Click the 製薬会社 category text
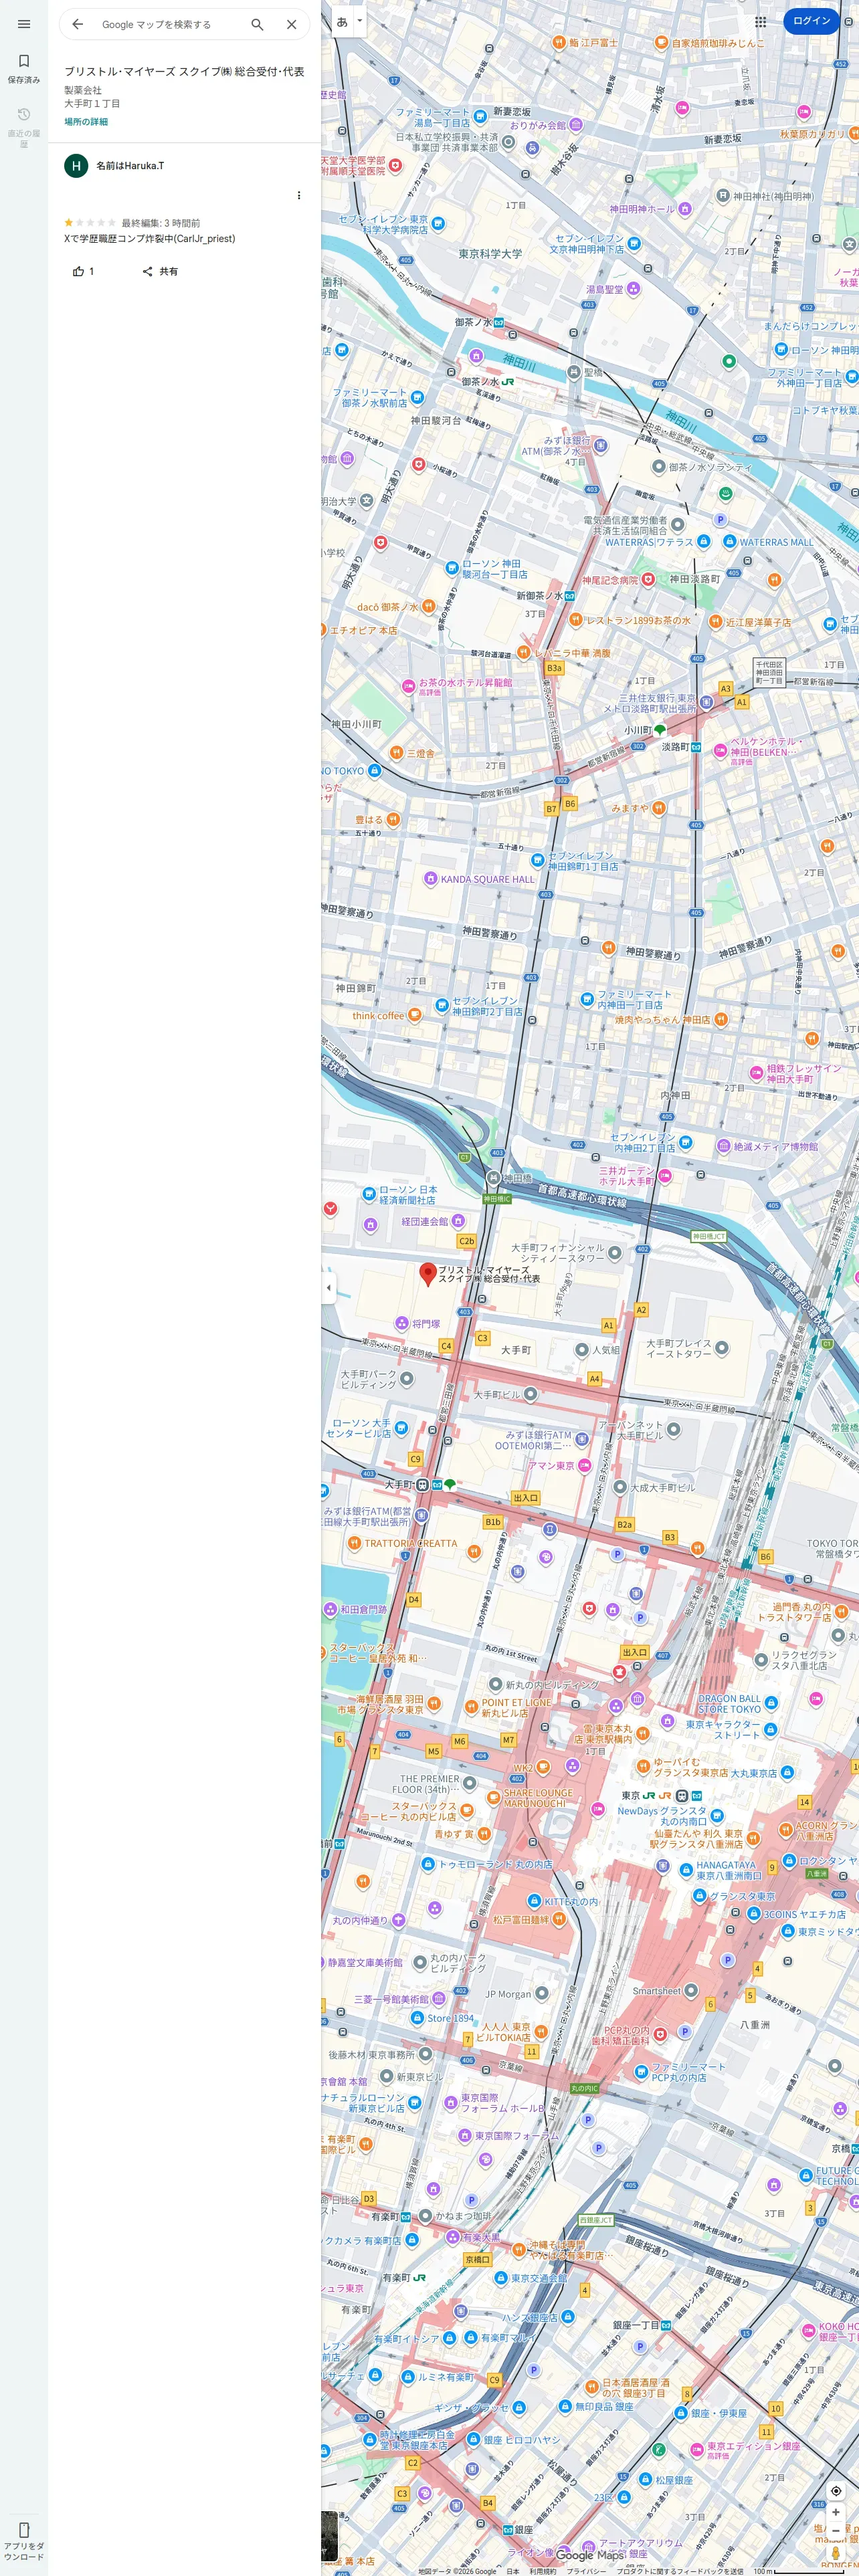Image resolution: width=859 pixels, height=2576 pixels. click(x=83, y=90)
